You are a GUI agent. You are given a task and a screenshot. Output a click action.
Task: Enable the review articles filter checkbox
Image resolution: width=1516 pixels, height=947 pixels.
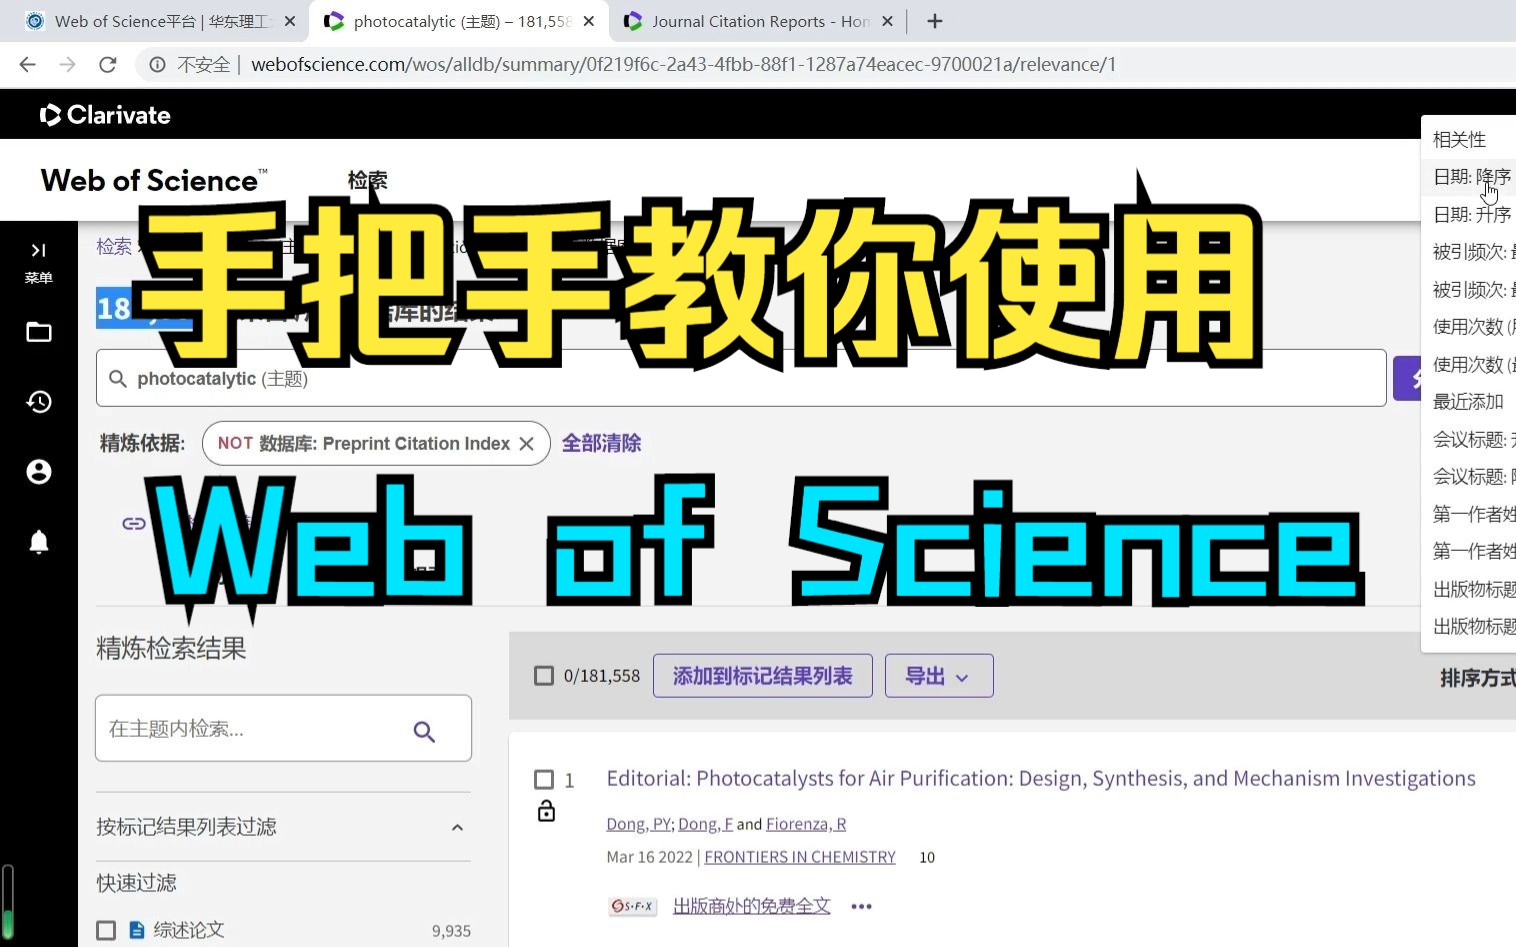click(x=106, y=930)
